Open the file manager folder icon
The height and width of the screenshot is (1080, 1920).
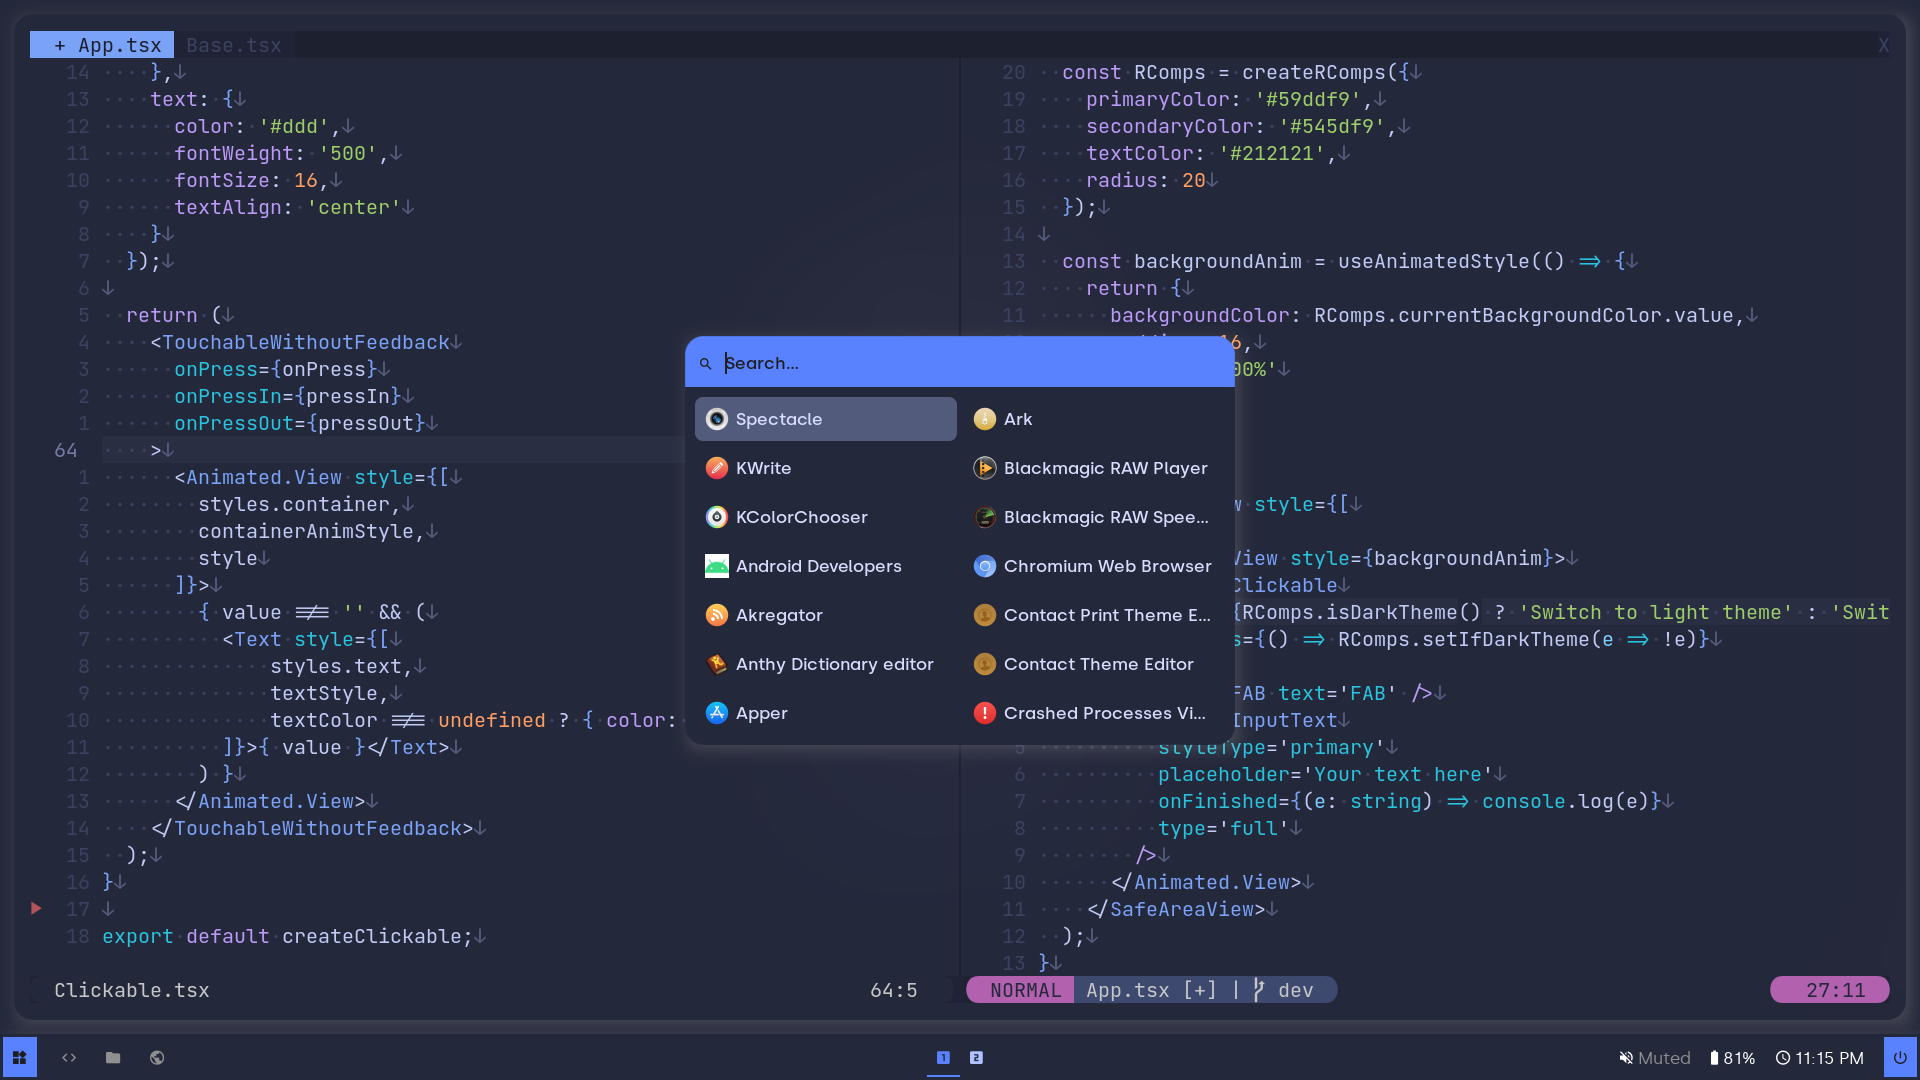113,1057
